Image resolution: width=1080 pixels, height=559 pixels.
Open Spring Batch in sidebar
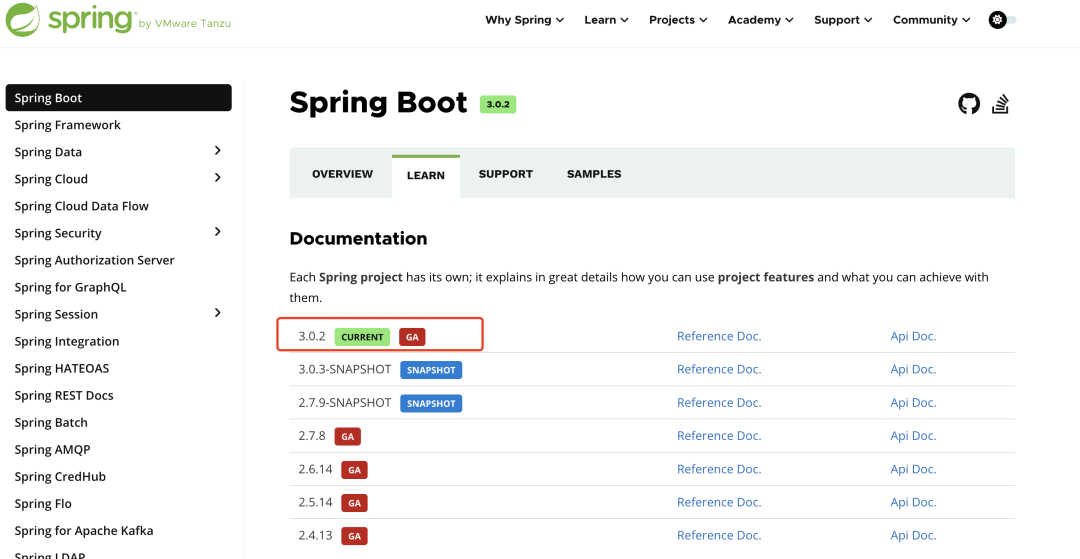[51, 423]
